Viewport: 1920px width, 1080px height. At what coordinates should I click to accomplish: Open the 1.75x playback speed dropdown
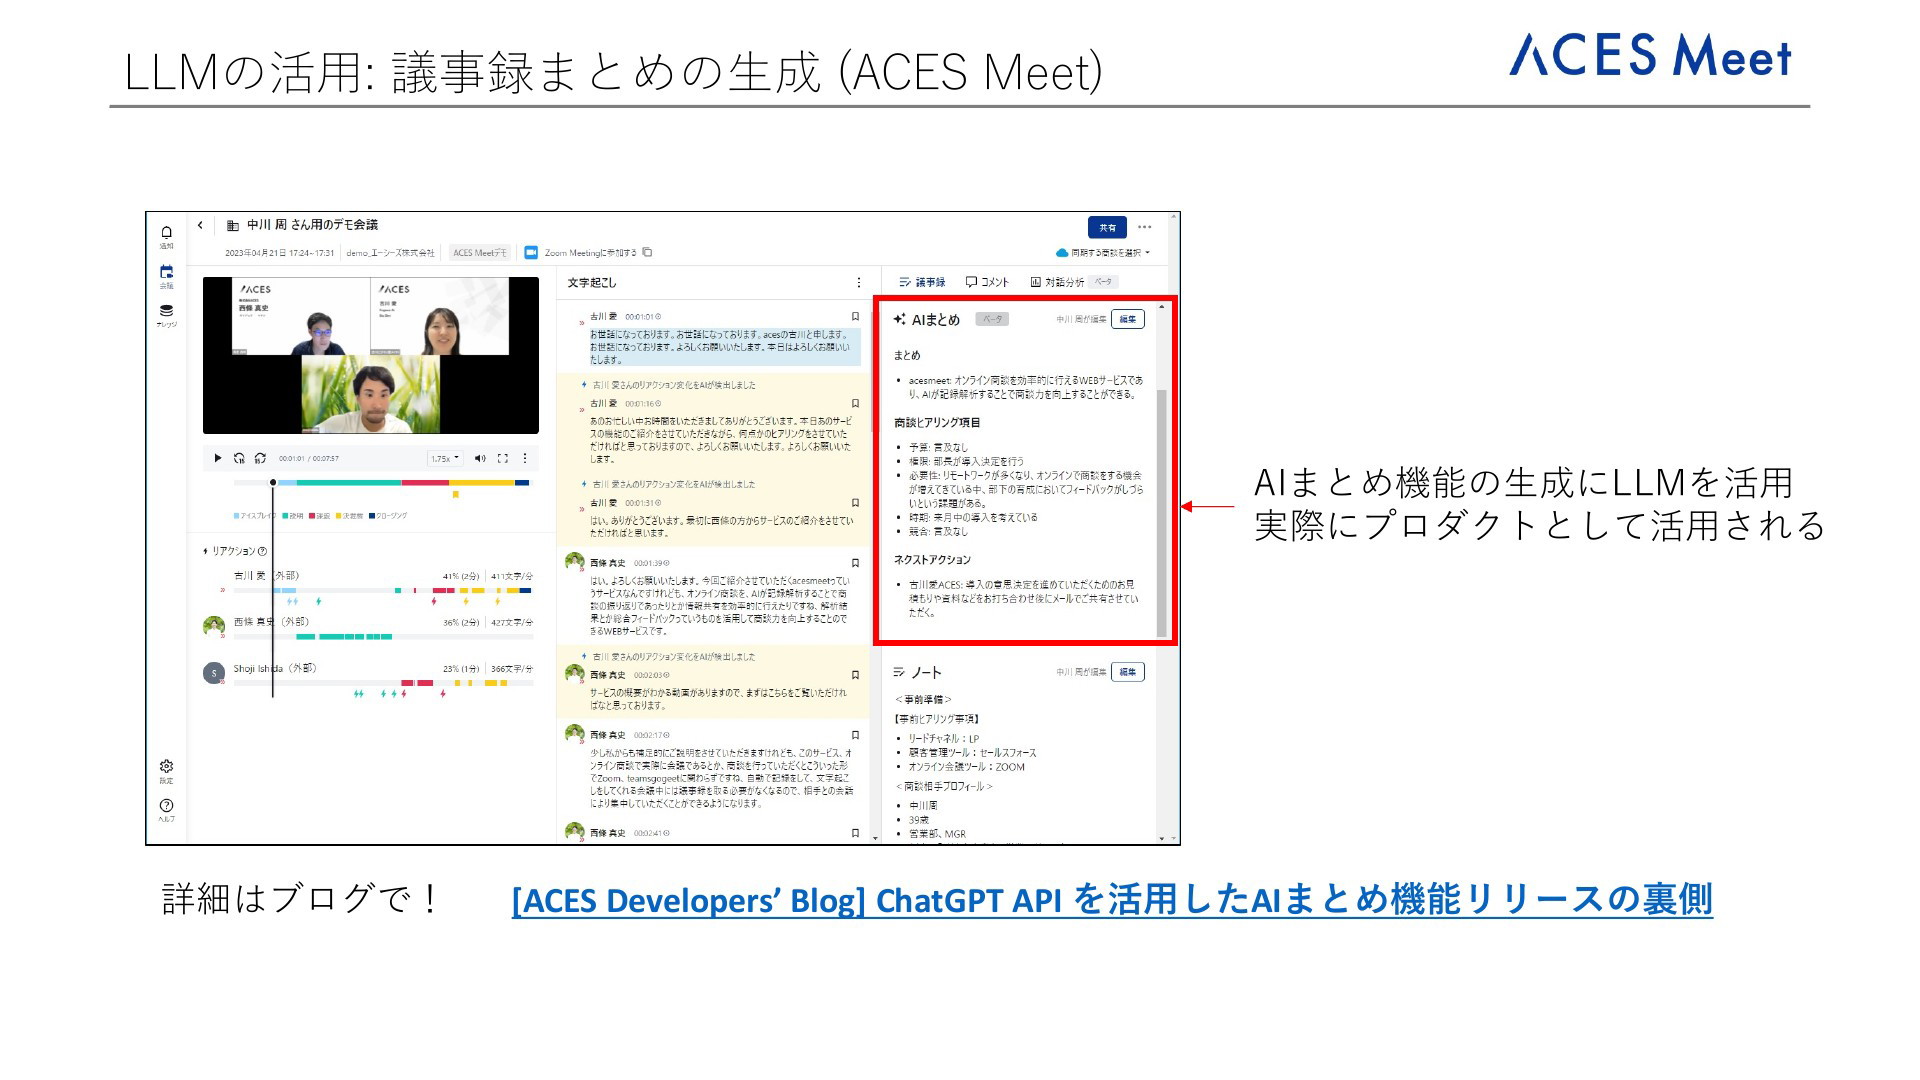pos(445,458)
